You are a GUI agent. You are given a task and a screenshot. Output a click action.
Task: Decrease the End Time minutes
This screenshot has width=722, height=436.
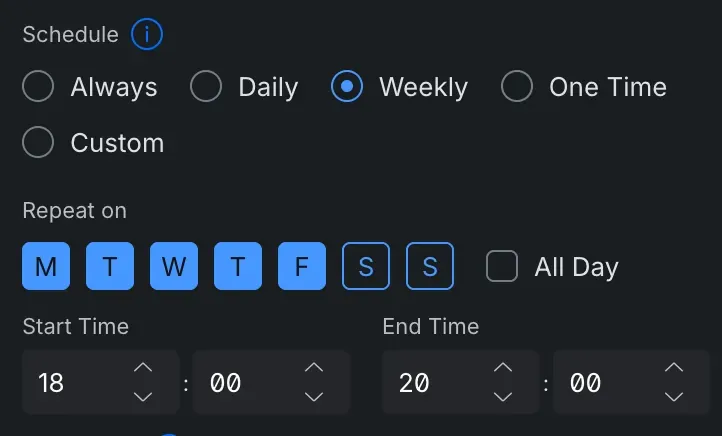pos(674,396)
